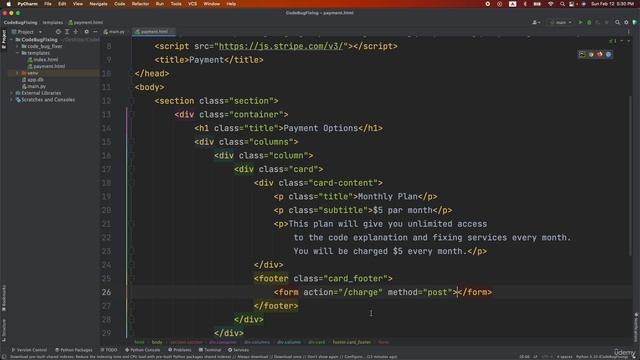Open Python Packages tool window
The image size is (640, 360).
point(73,350)
